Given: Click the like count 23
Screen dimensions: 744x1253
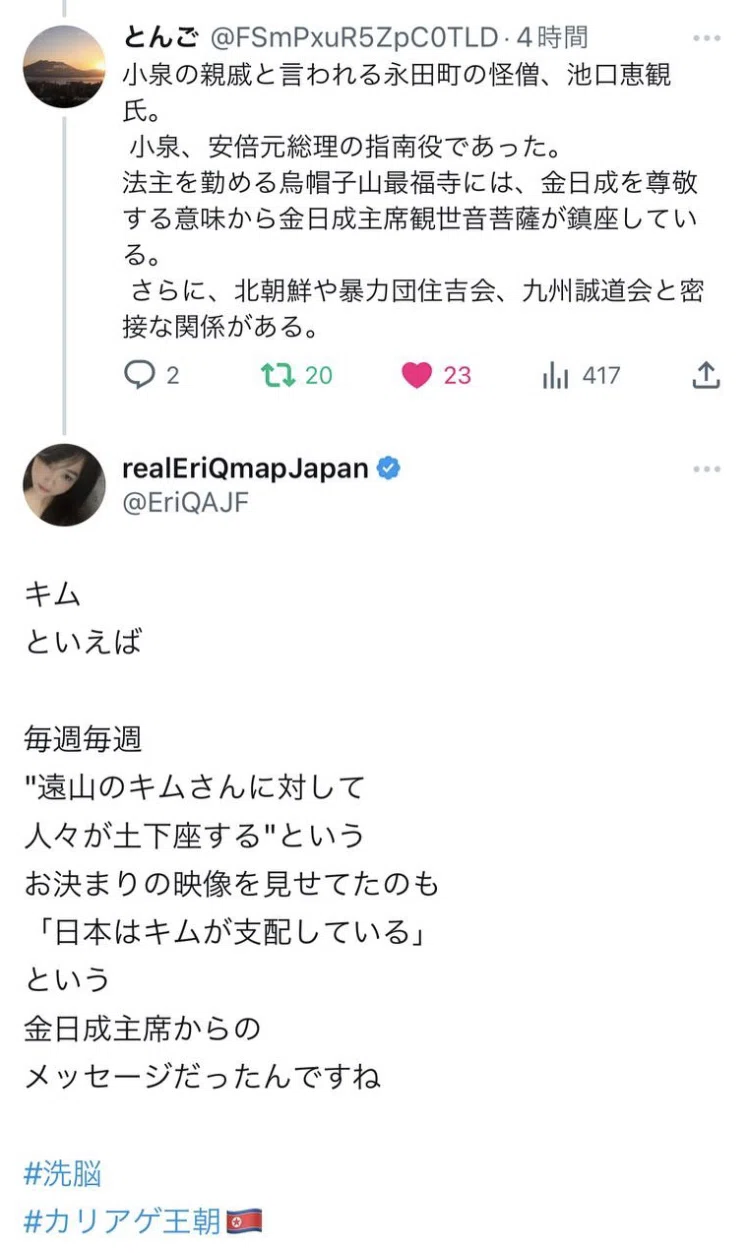Looking at the screenshot, I should pyautogui.click(x=457, y=376).
